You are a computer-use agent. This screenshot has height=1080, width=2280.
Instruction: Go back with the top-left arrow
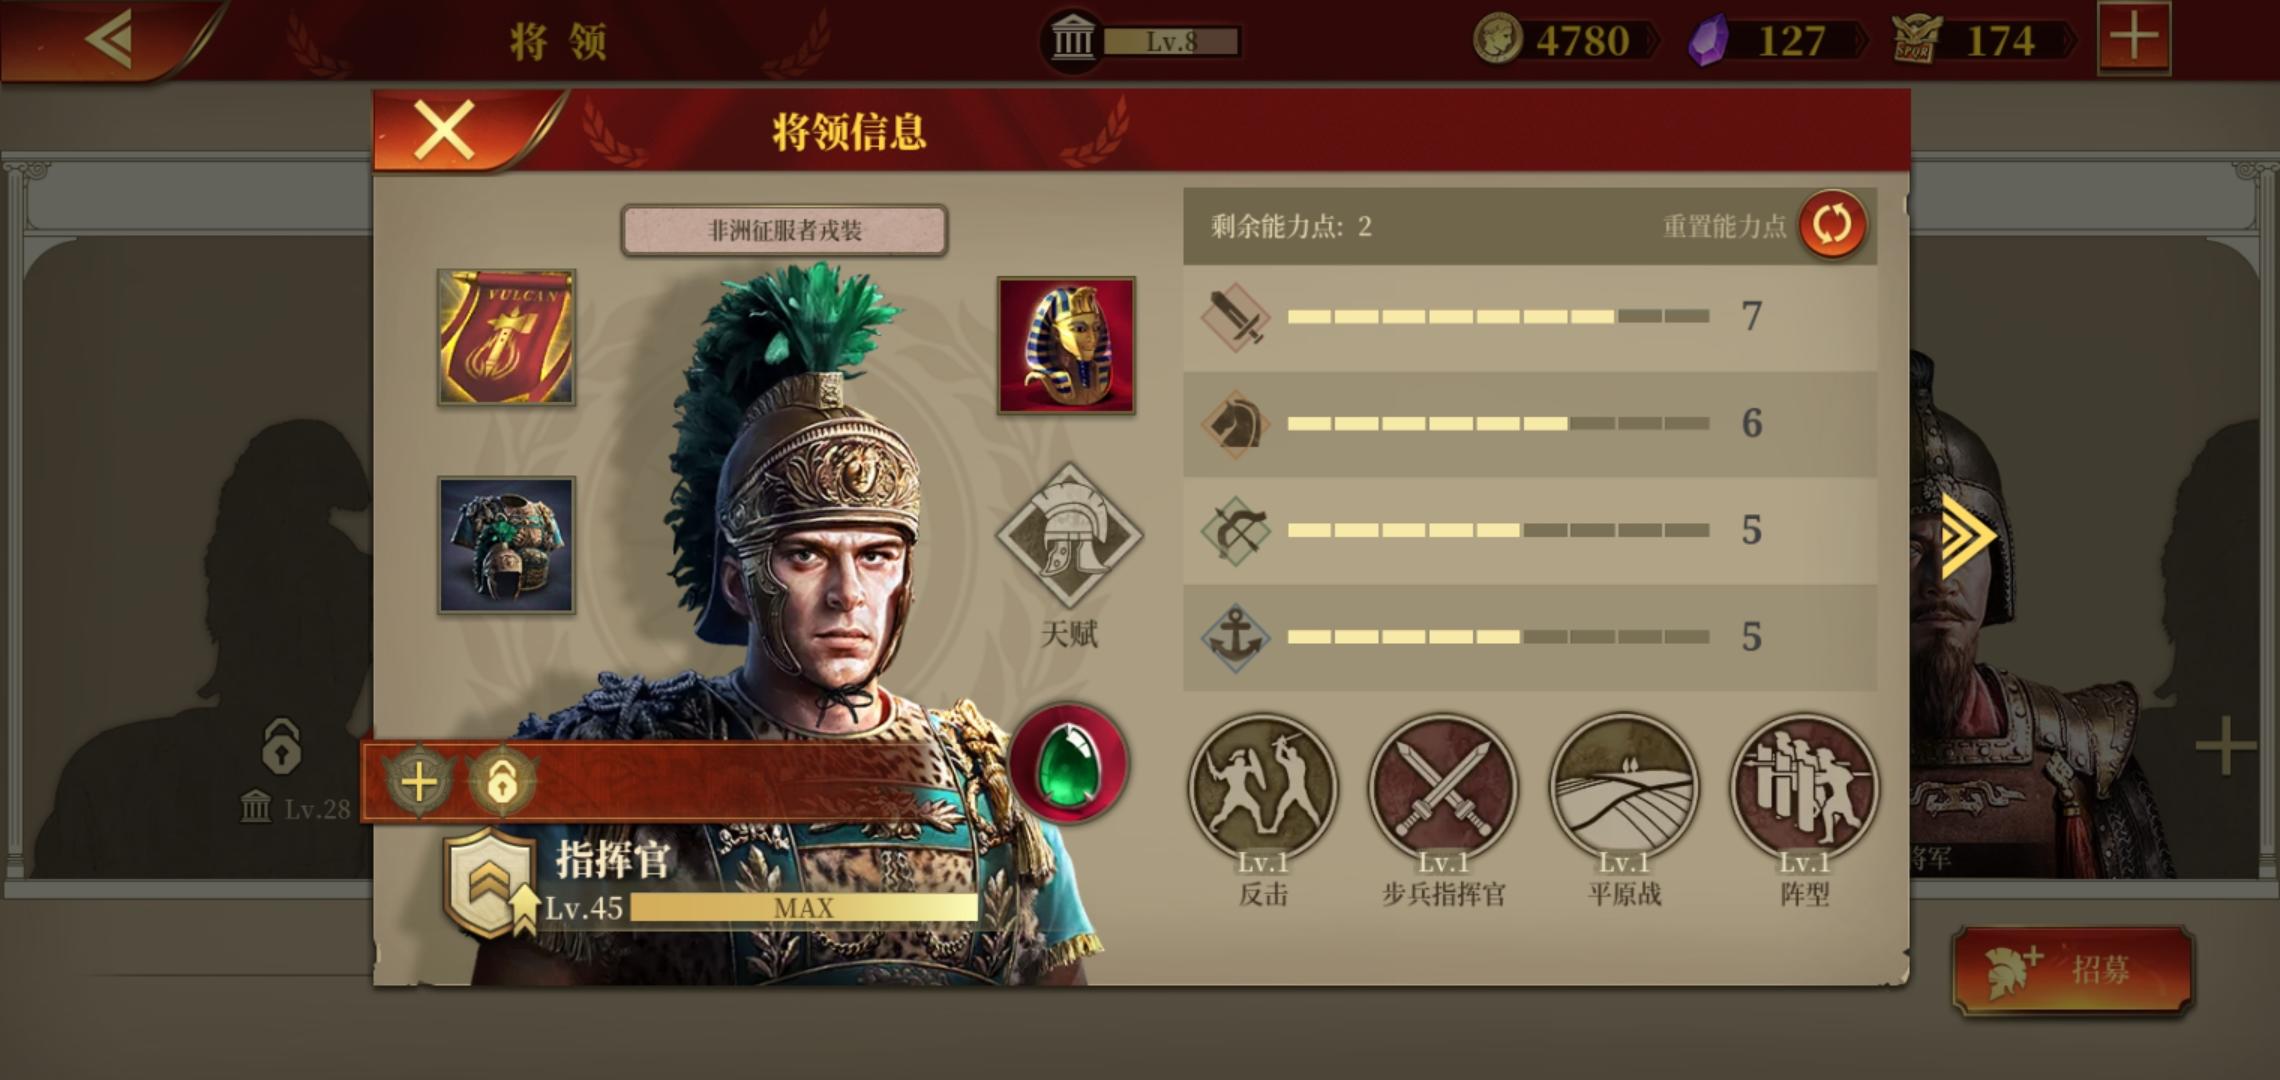[x=109, y=40]
